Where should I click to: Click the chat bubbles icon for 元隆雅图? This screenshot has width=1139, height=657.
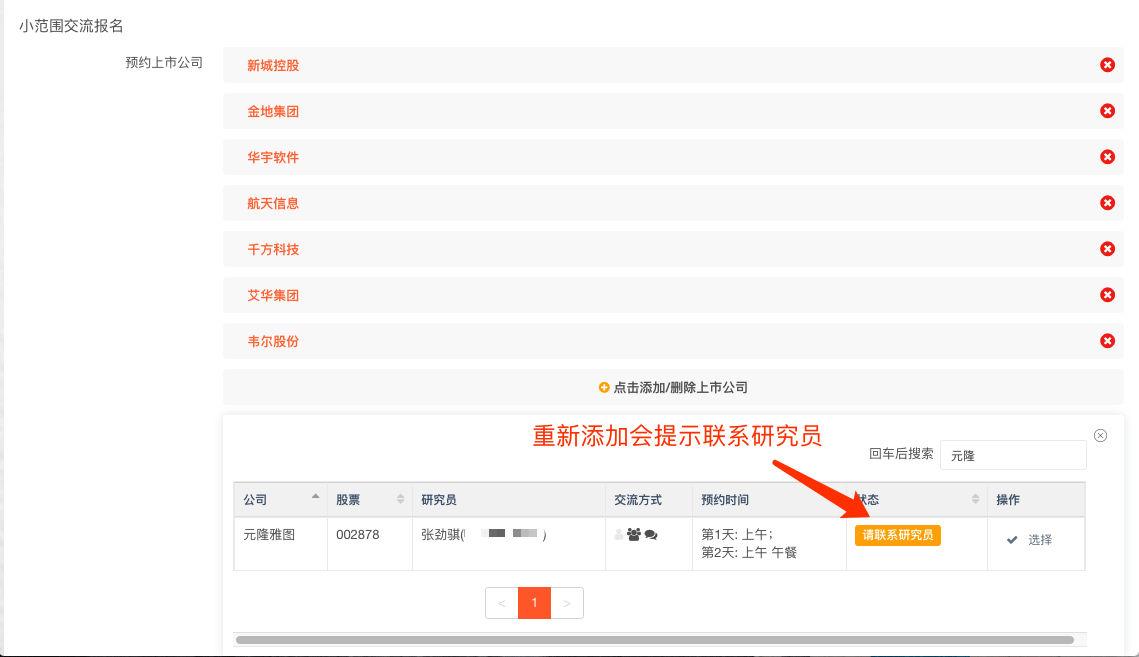tap(651, 535)
